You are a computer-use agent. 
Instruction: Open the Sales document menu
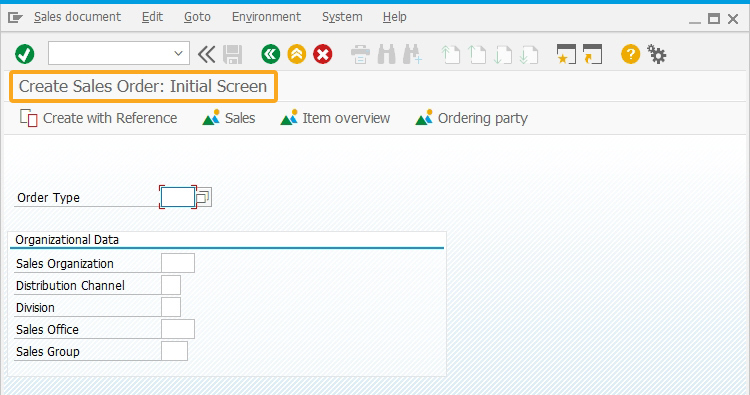click(77, 17)
